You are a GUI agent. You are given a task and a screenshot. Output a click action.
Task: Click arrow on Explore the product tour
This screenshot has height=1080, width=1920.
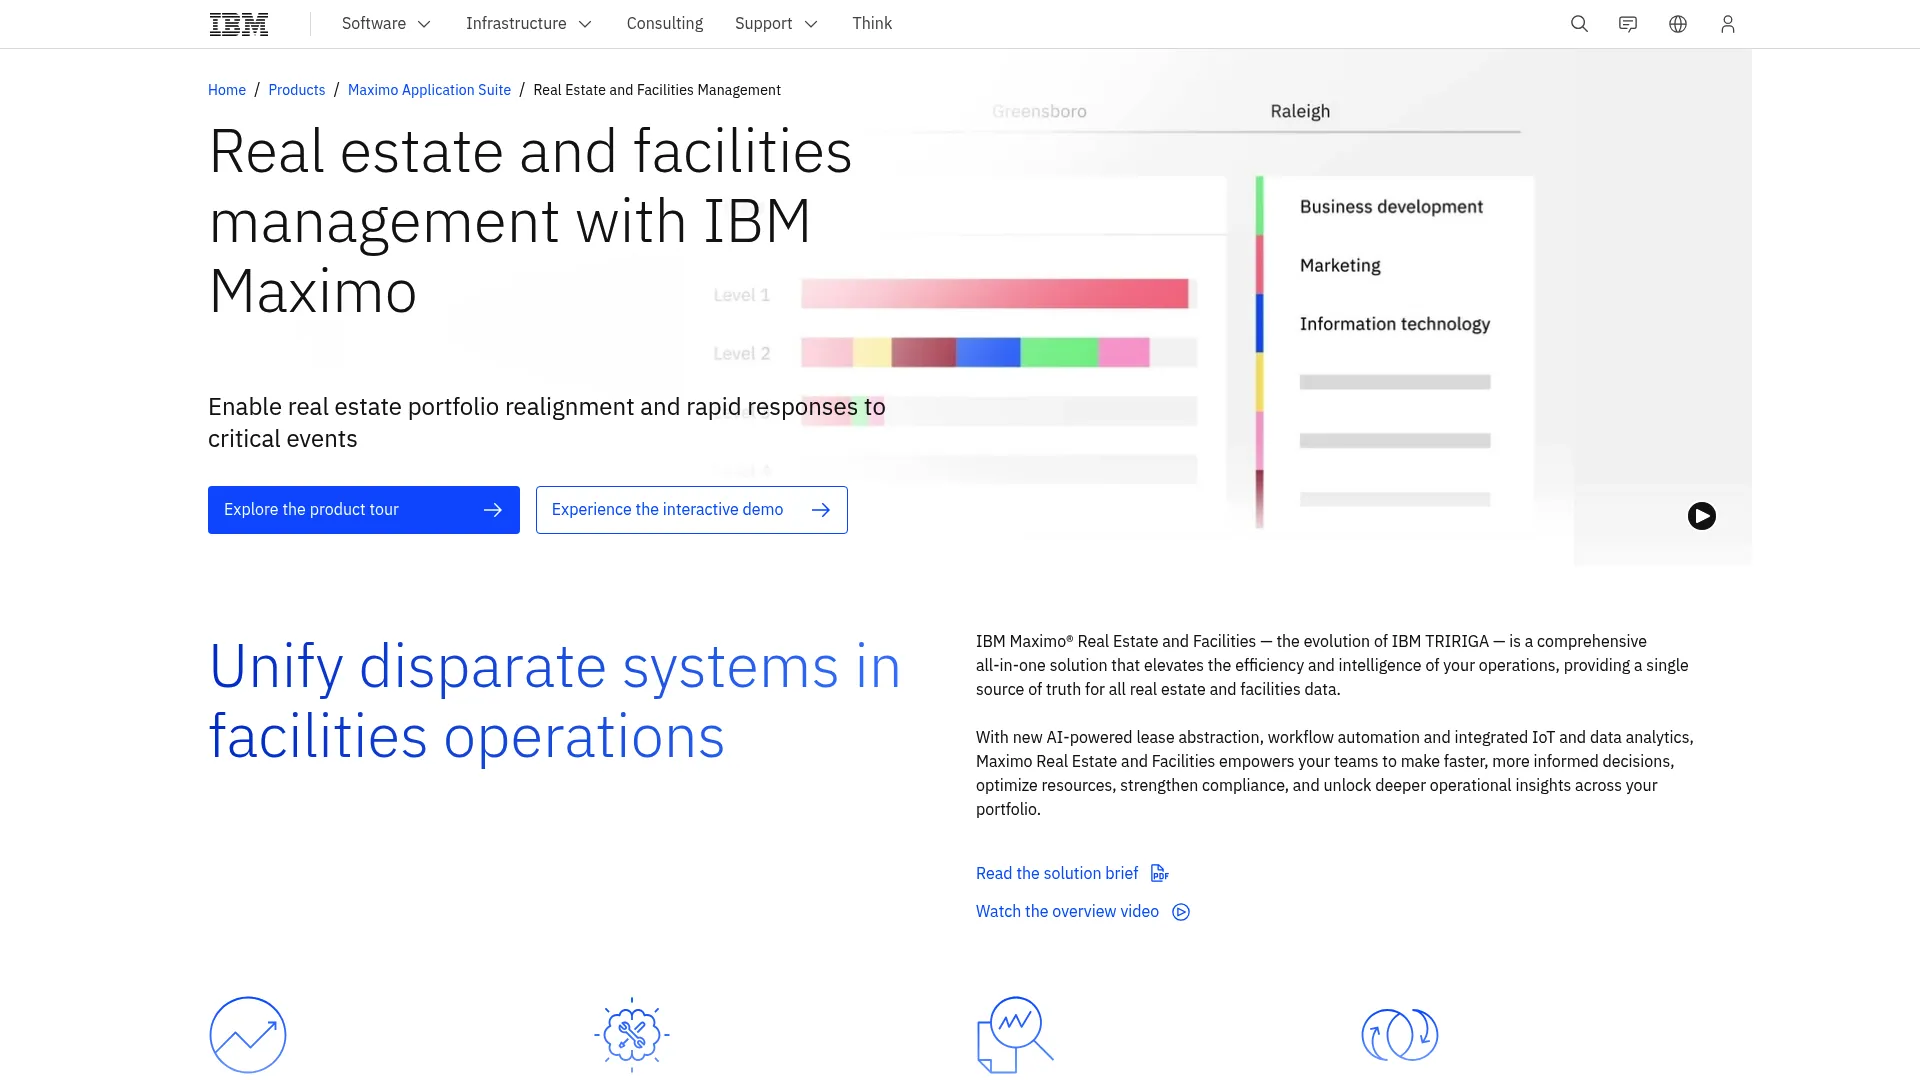point(493,510)
